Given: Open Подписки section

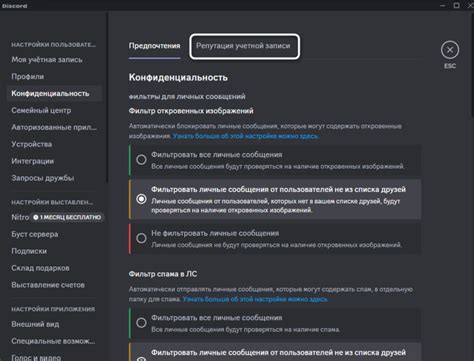Looking at the screenshot, I should (29, 251).
